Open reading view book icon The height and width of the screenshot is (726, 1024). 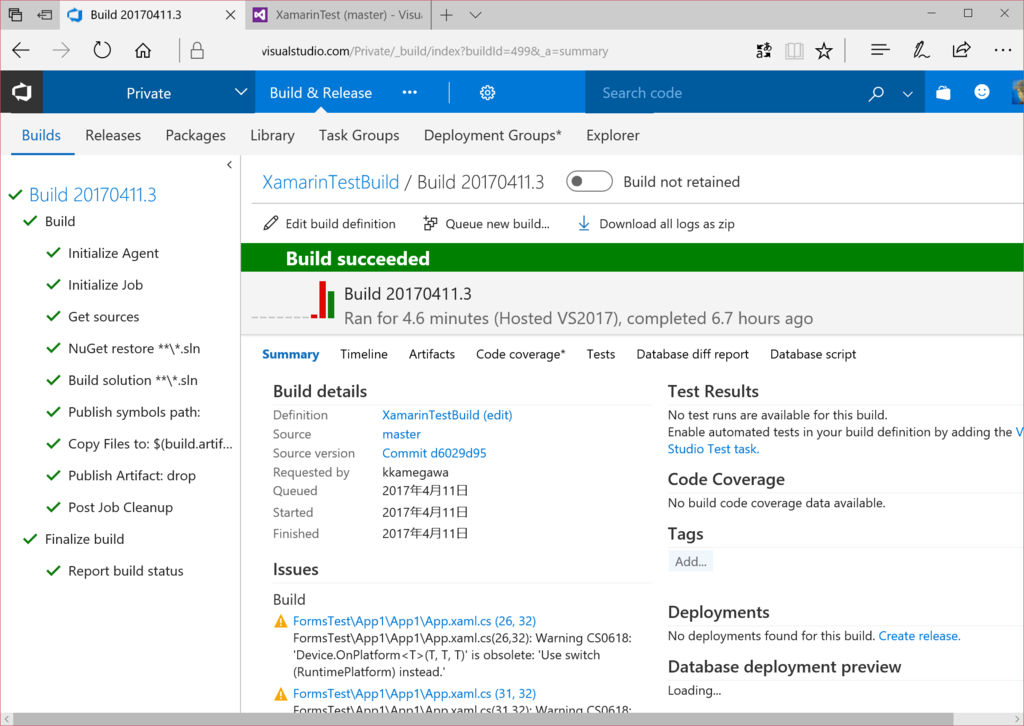[x=794, y=50]
